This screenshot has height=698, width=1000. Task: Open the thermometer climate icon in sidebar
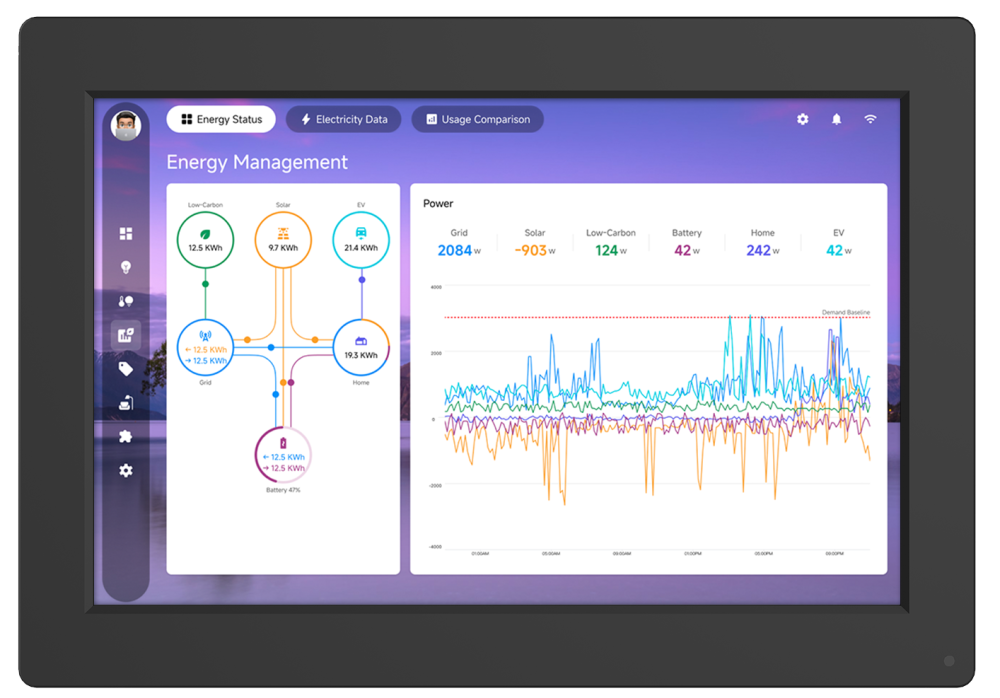click(x=126, y=301)
